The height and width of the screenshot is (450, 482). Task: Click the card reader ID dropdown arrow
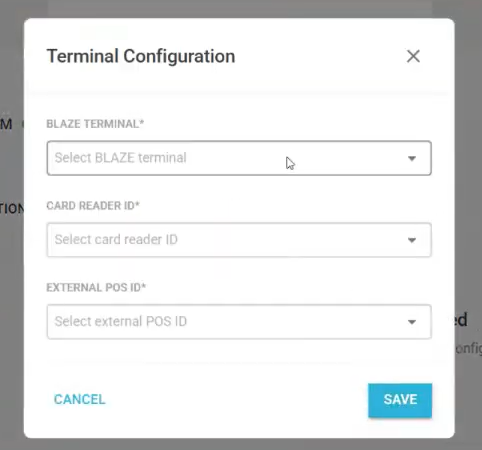(x=412, y=240)
